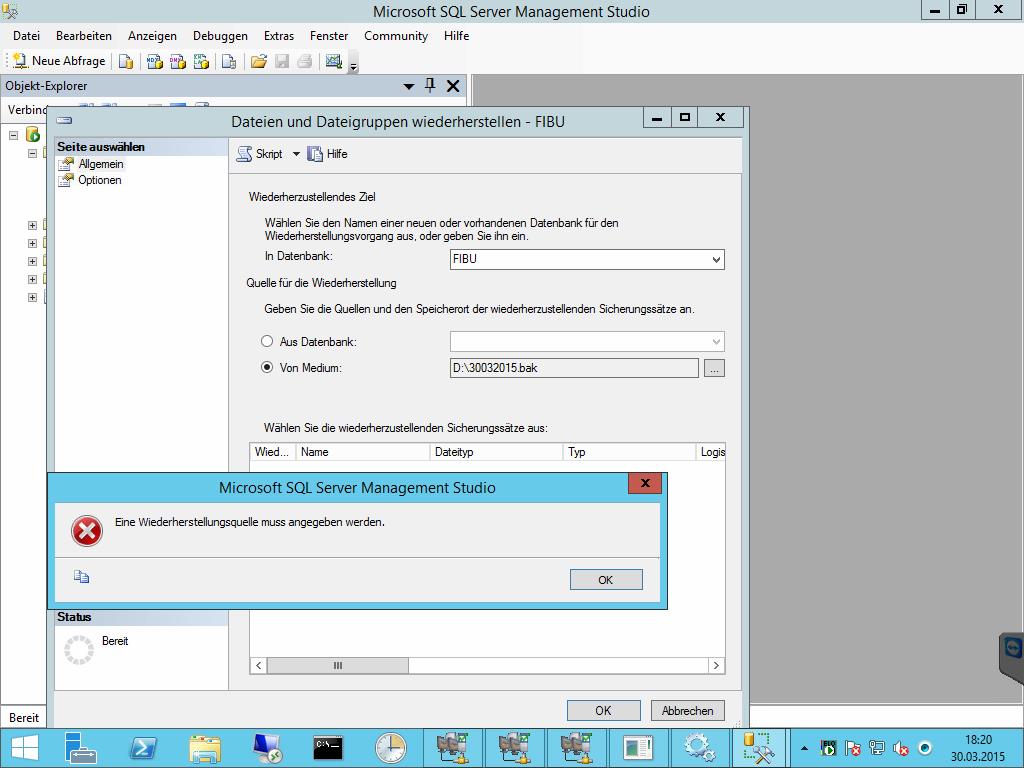1024x768 pixels.
Task: Select the Aus Datenbank radio button
Action: pos(267,342)
